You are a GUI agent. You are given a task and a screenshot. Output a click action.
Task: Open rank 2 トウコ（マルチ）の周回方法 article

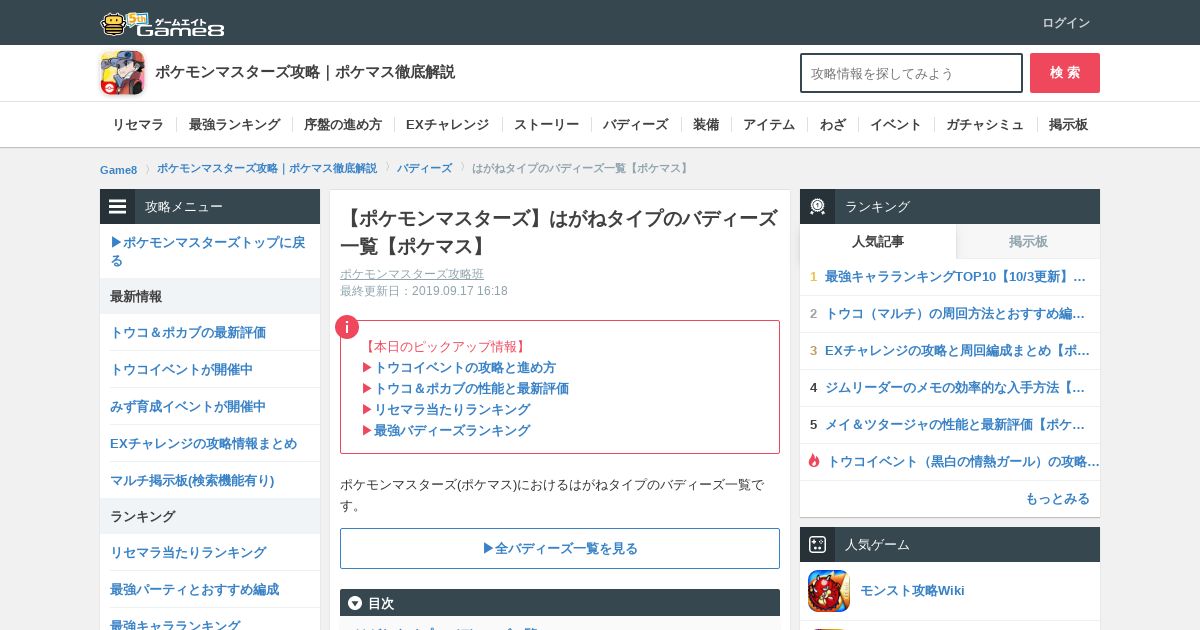pyautogui.click(x=955, y=313)
